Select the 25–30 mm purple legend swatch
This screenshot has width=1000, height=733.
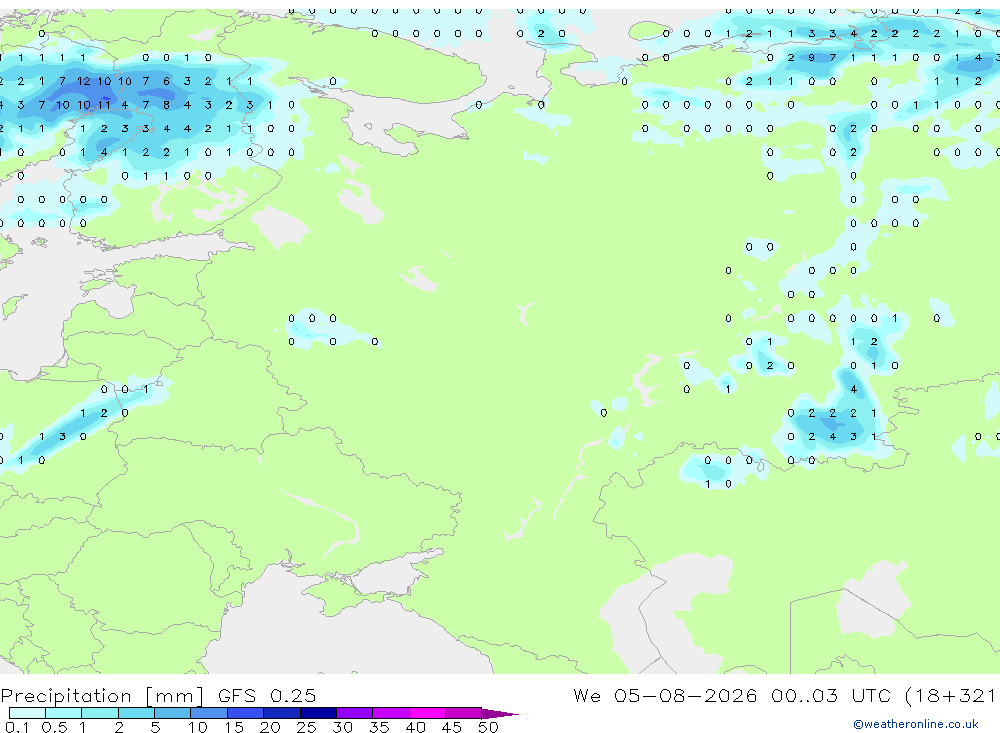tap(318, 713)
